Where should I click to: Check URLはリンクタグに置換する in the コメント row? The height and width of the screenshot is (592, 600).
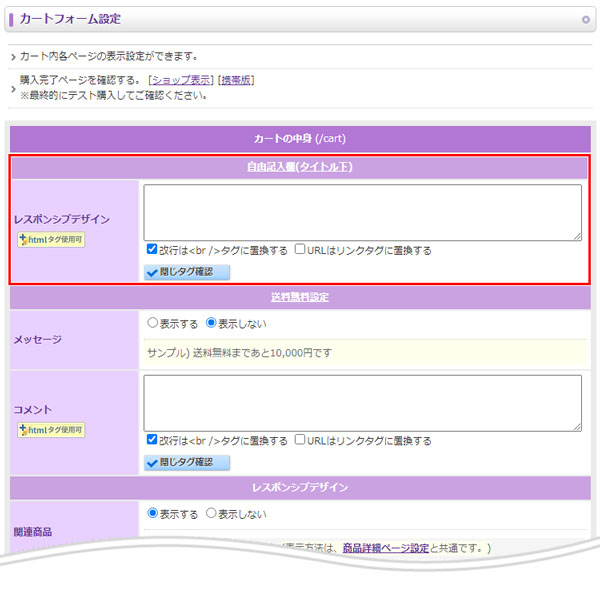click(300, 439)
